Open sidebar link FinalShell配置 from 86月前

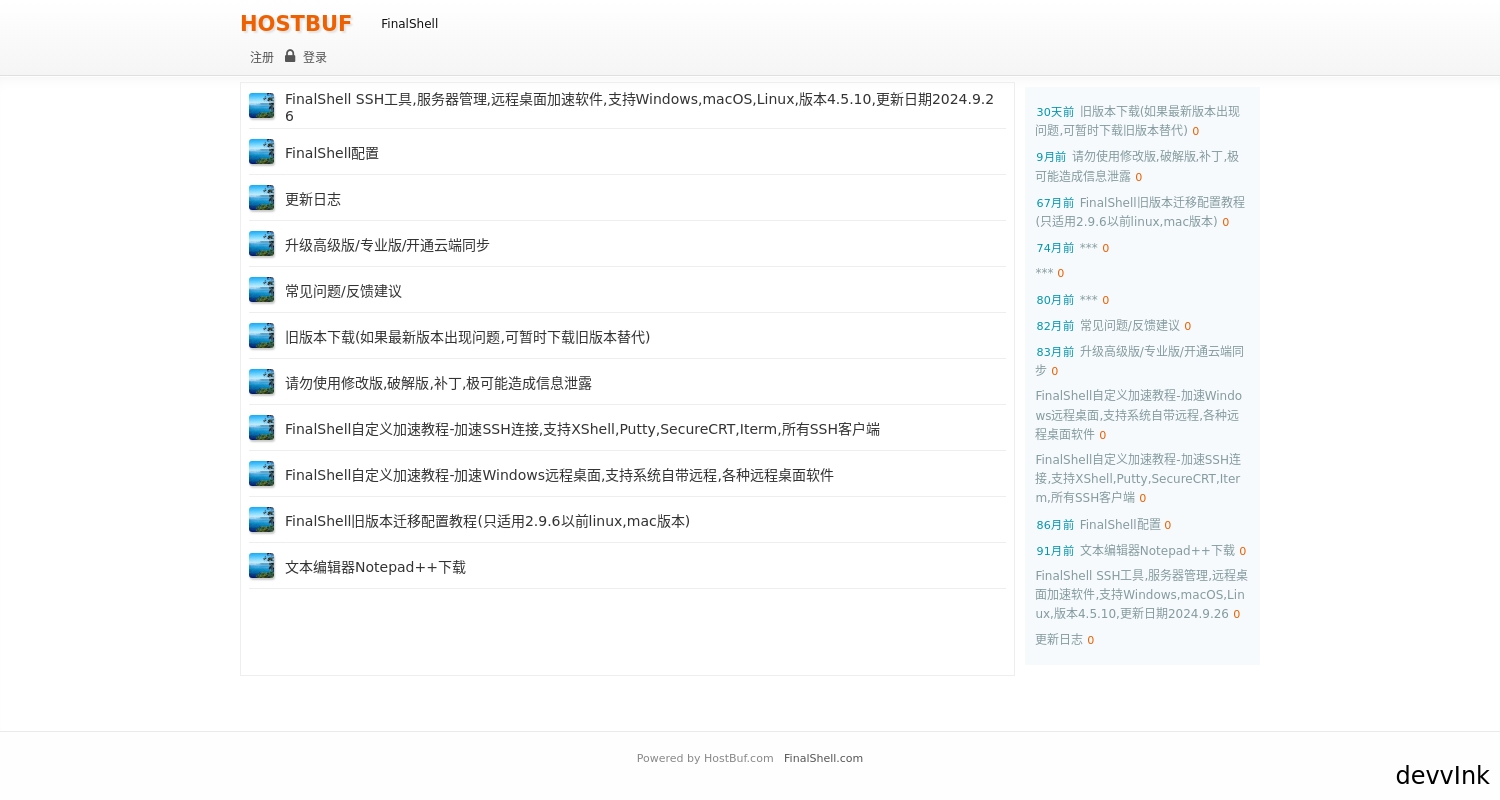coord(1120,525)
